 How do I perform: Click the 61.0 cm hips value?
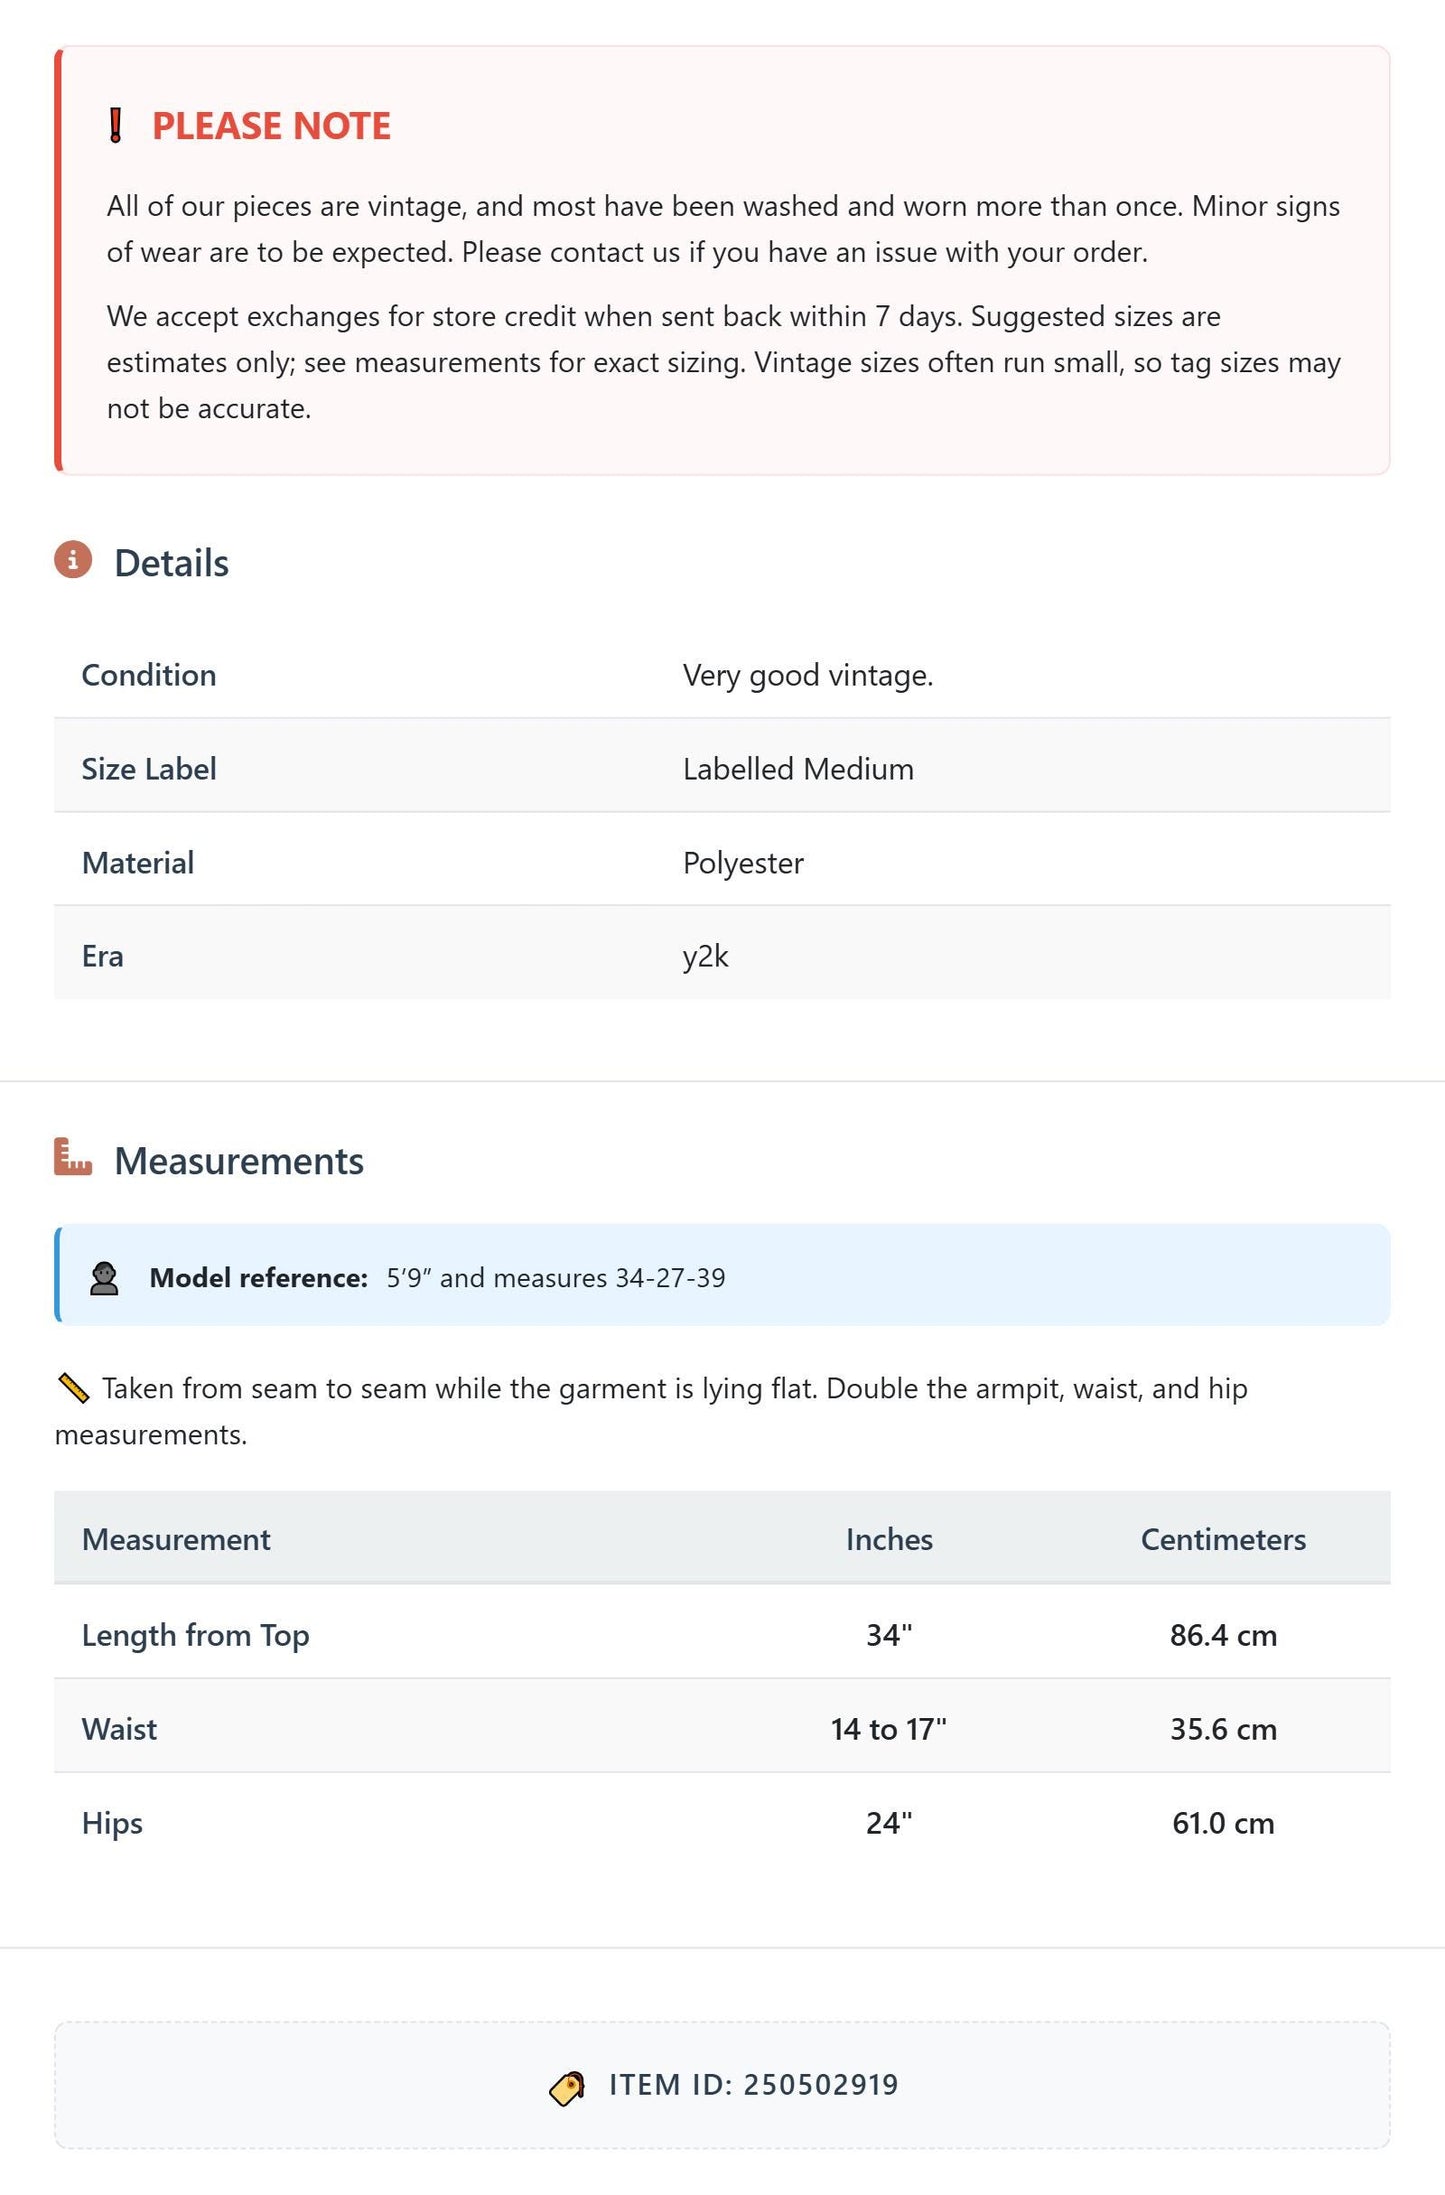(x=1223, y=1823)
